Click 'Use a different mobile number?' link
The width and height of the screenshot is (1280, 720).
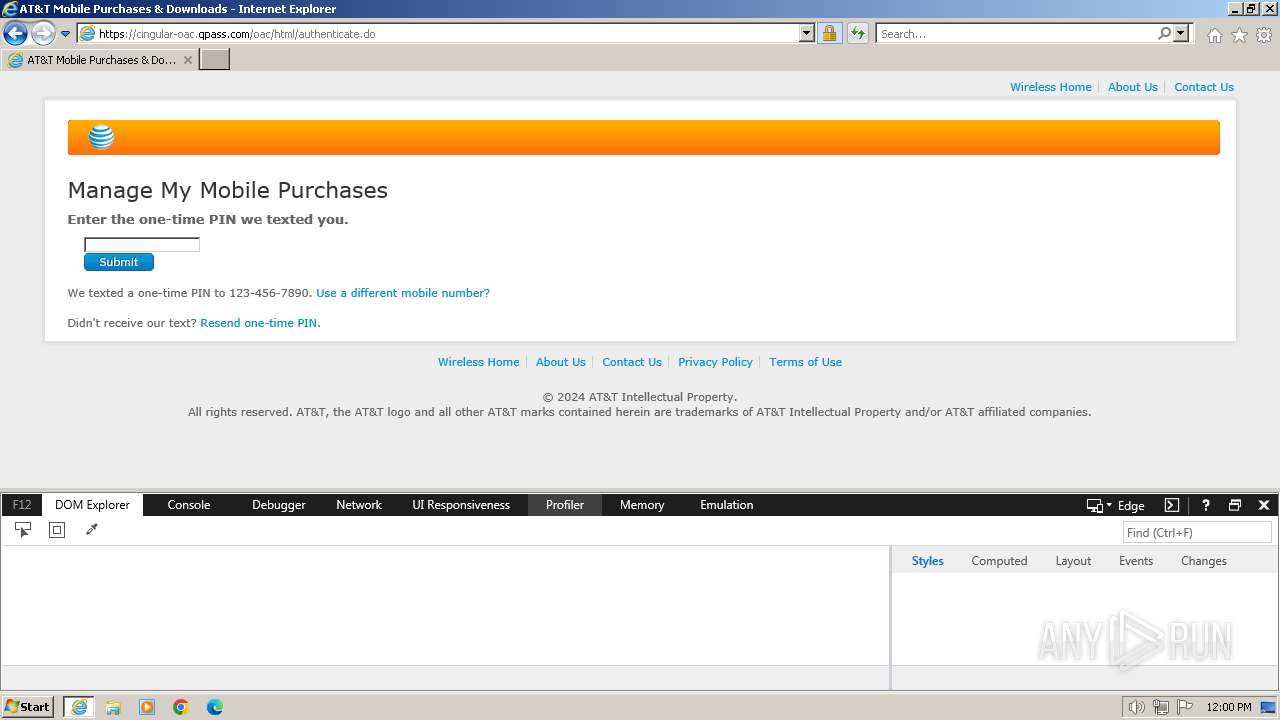point(403,293)
